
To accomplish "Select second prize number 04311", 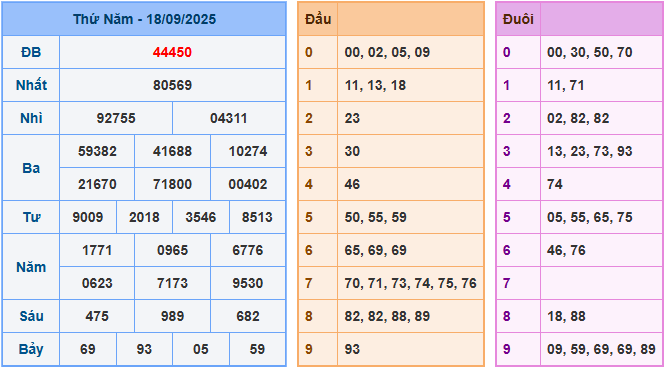I will coord(229,118).
